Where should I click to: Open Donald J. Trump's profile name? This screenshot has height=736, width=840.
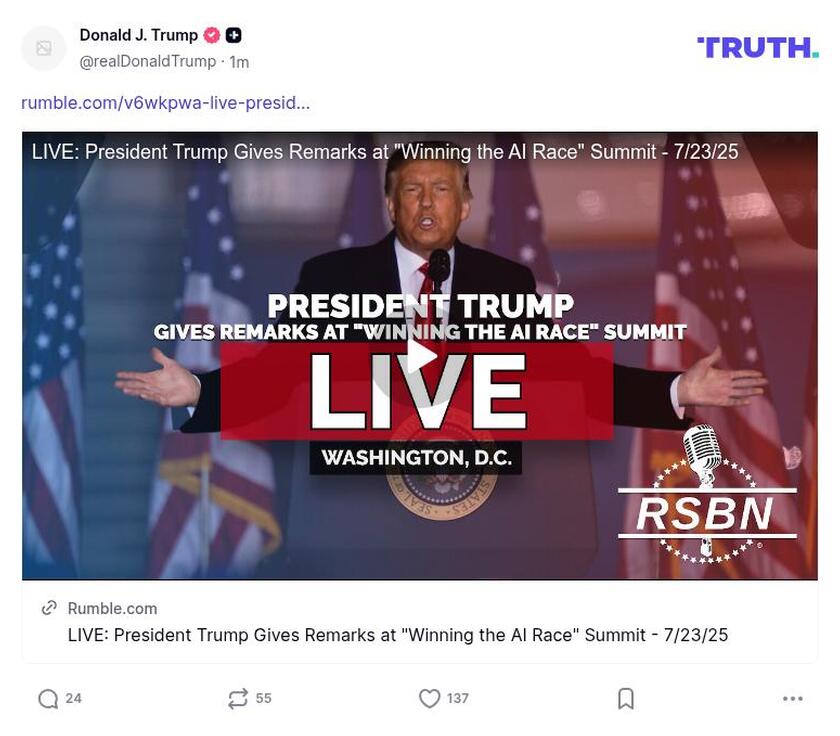(x=138, y=34)
